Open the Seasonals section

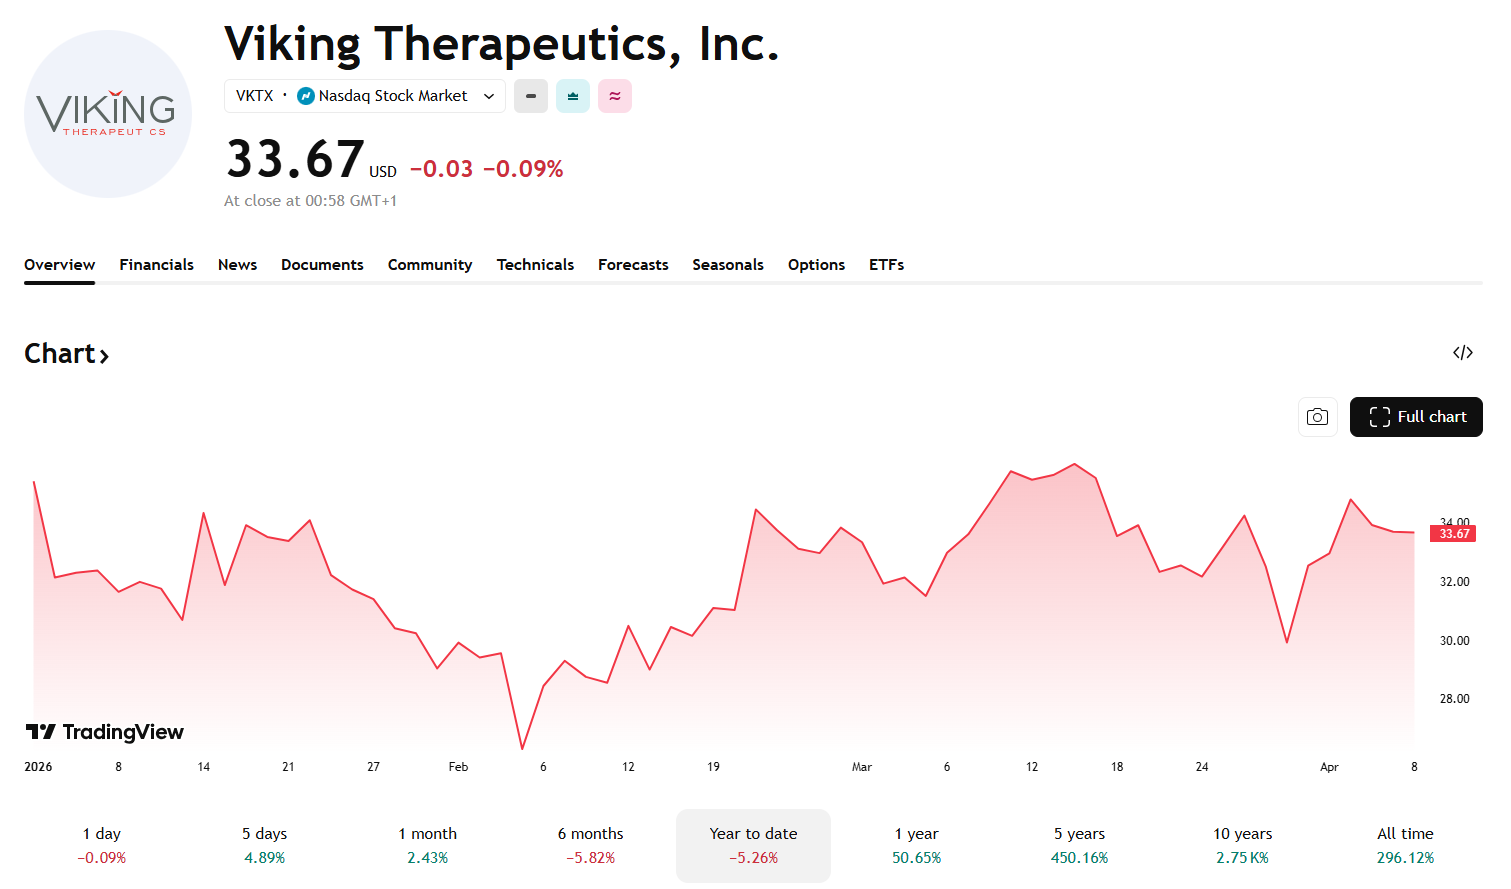[x=728, y=264]
